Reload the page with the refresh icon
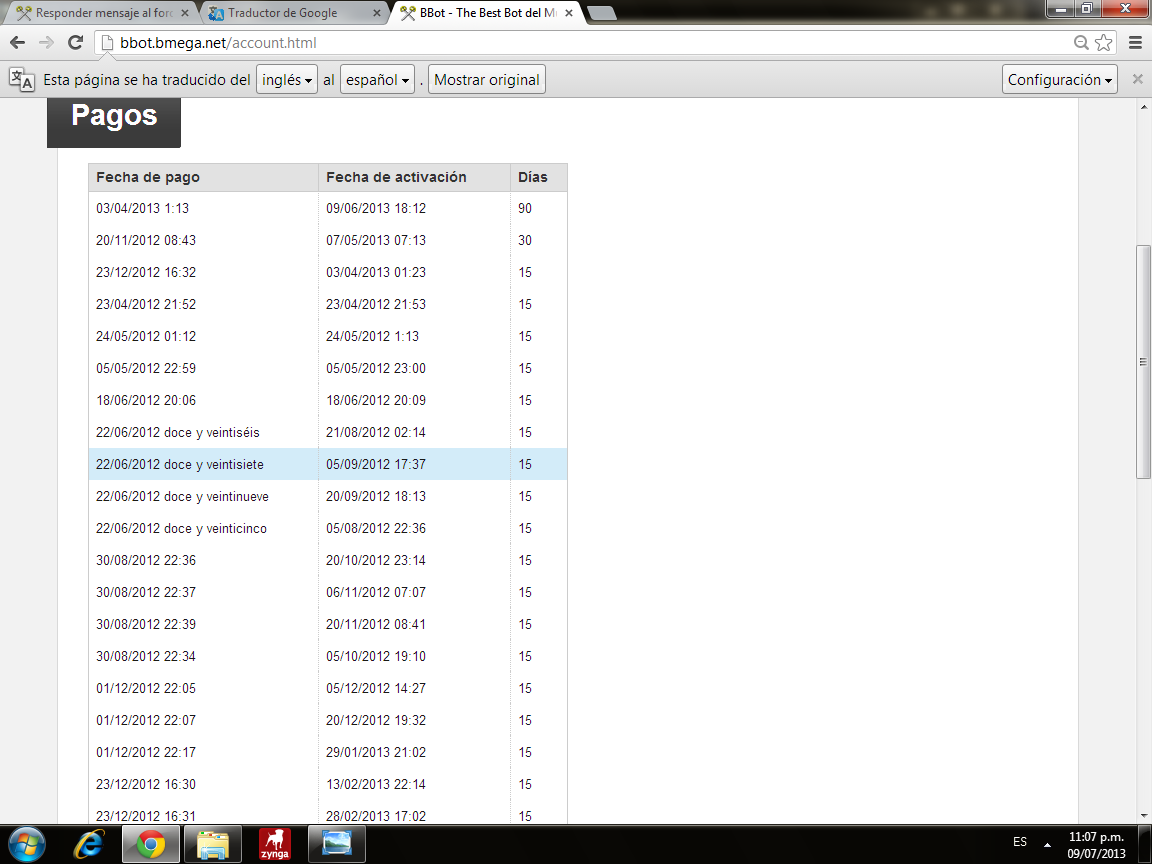This screenshot has height=864, width=1152. pyautogui.click(x=75, y=42)
